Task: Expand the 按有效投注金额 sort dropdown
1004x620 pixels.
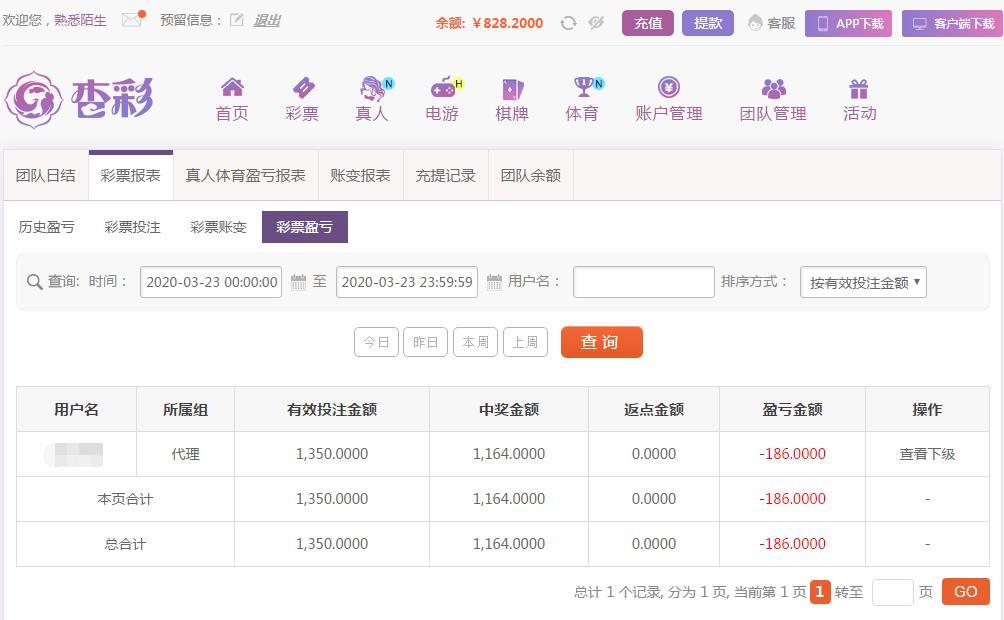Action: pos(863,282)
